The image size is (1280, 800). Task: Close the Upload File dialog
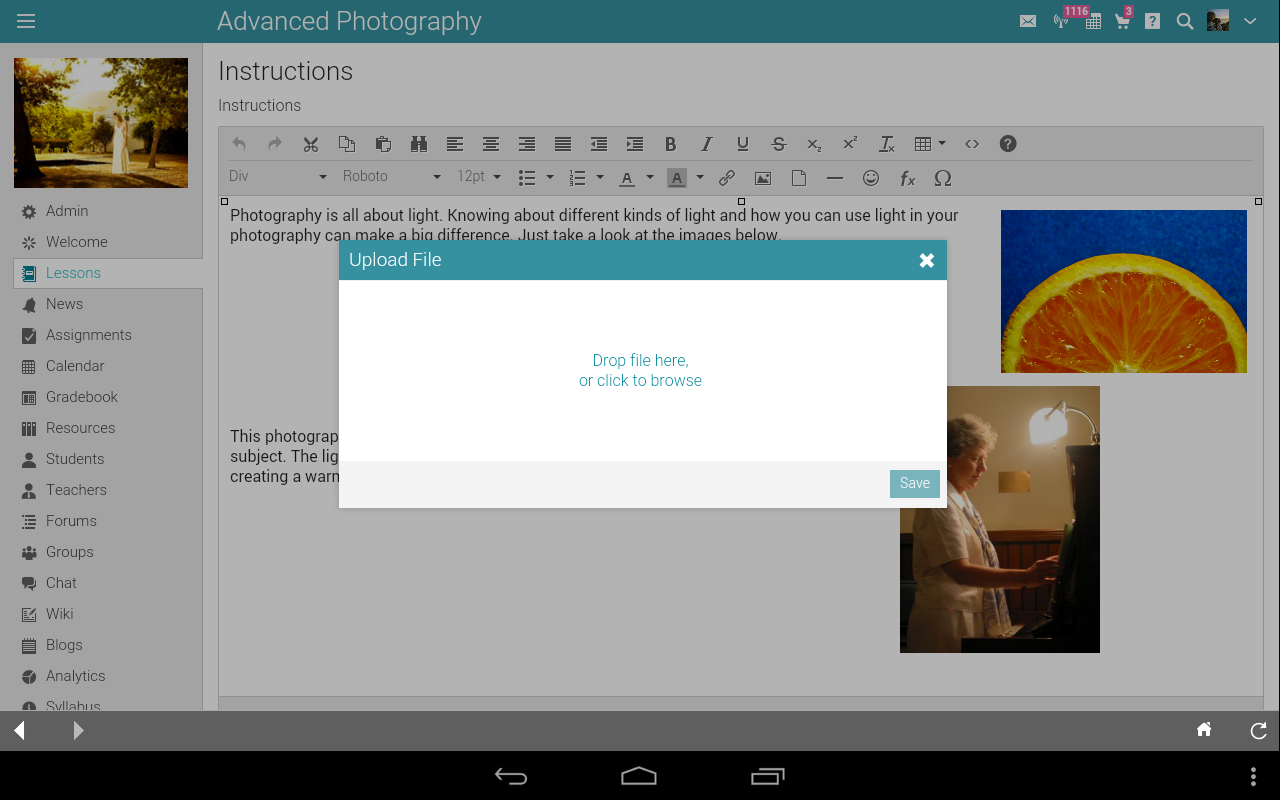point(927,260)
